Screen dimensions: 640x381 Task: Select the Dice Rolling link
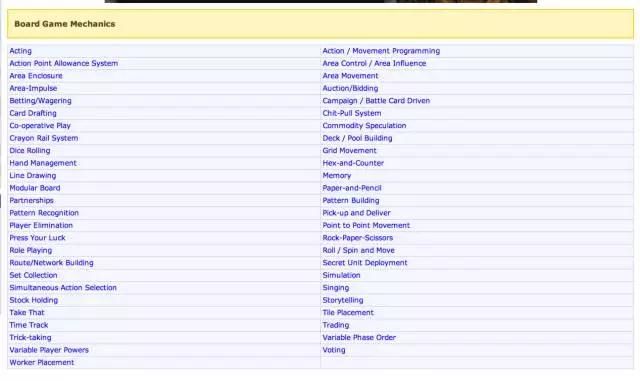click(30, 151)
